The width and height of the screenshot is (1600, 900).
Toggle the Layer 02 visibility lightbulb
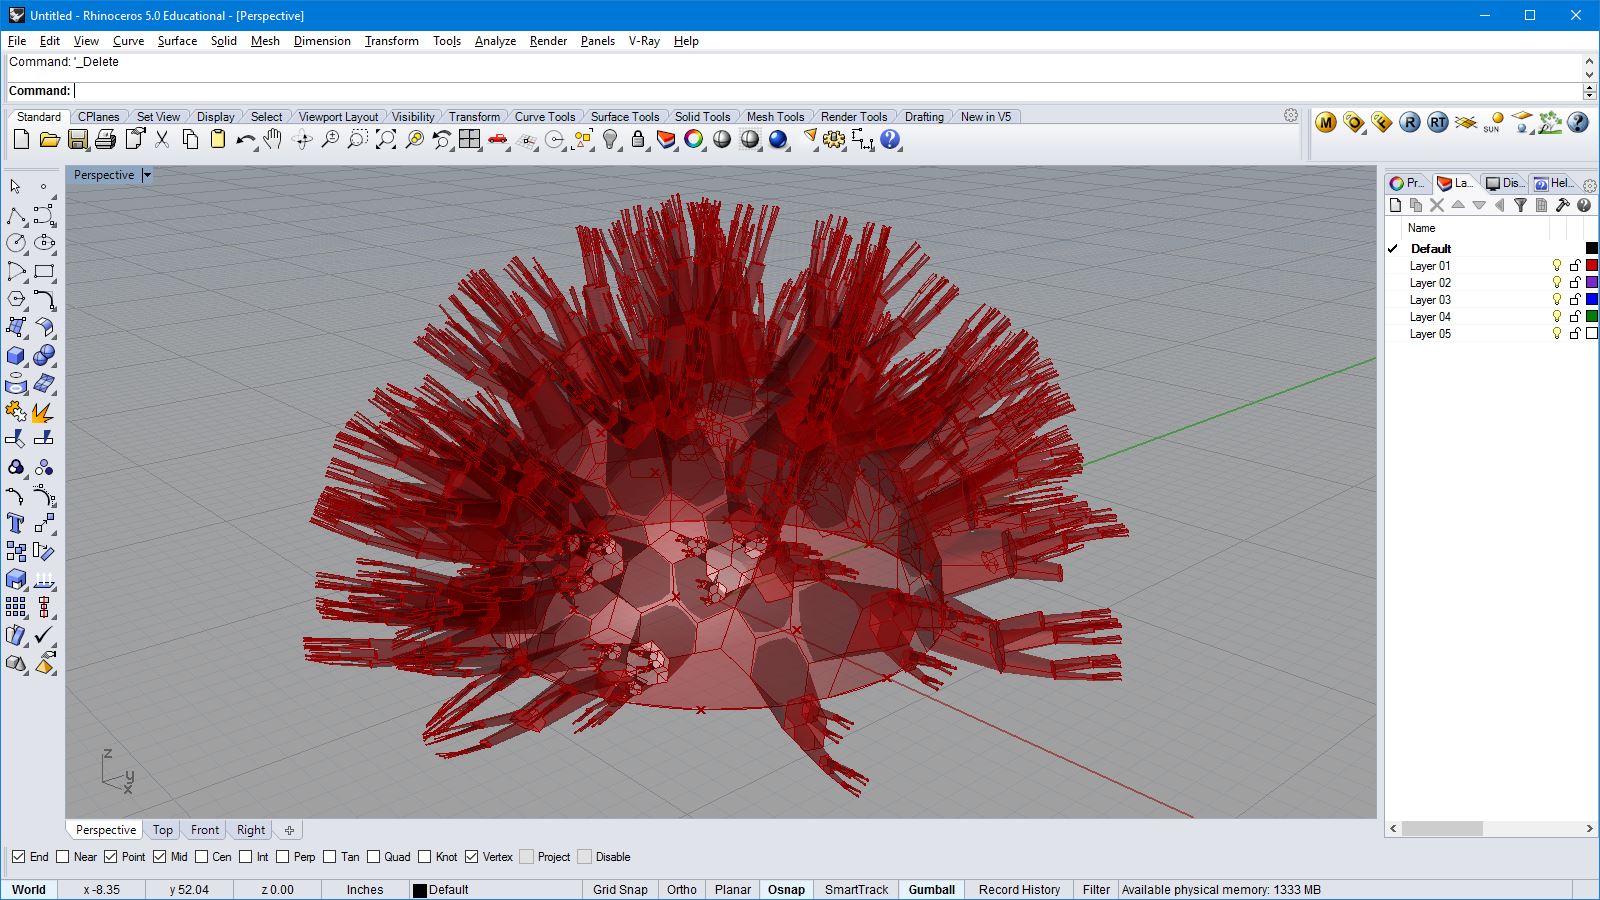tap(1556, 283)
